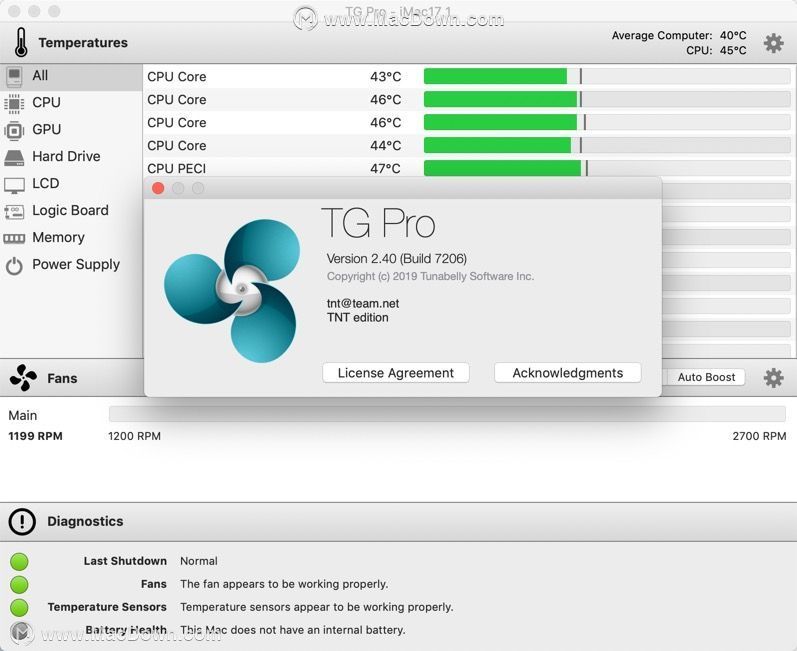Click the 43°C CPU Core temperature bar

click(x=607, y=76)
